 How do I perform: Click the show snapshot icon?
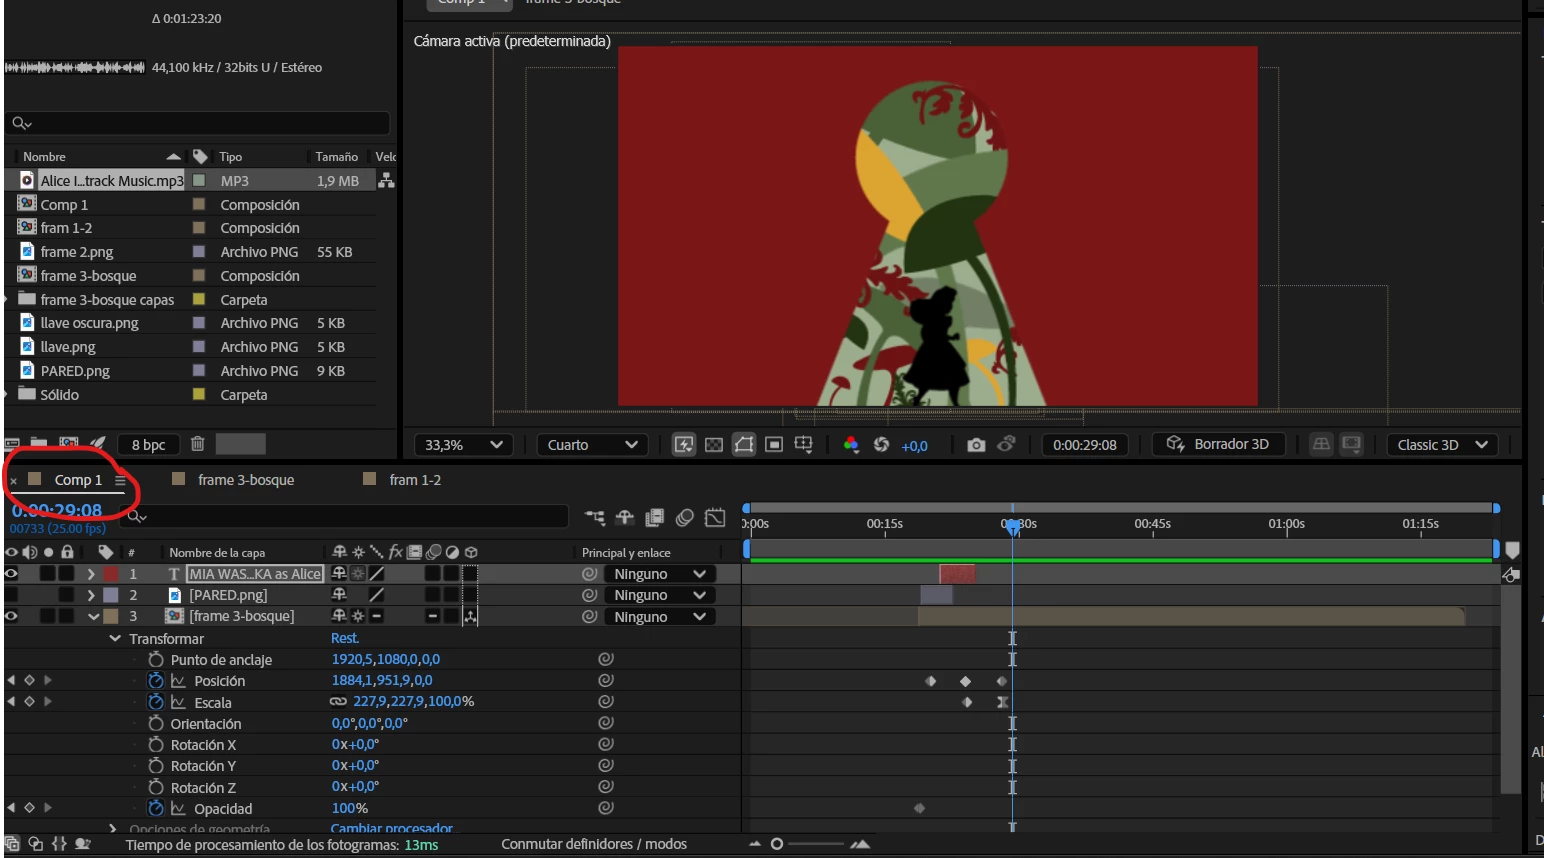1006,444
